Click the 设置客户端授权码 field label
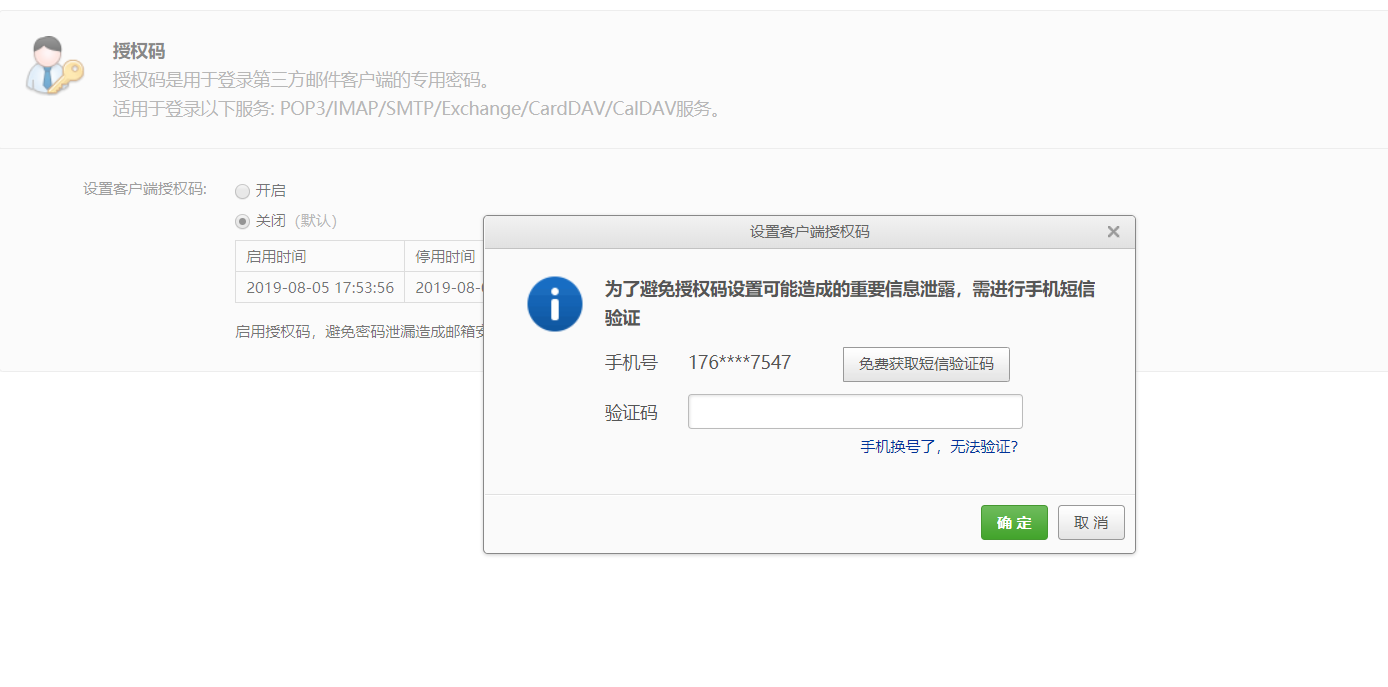1388x687 pixels. (144, 190)
